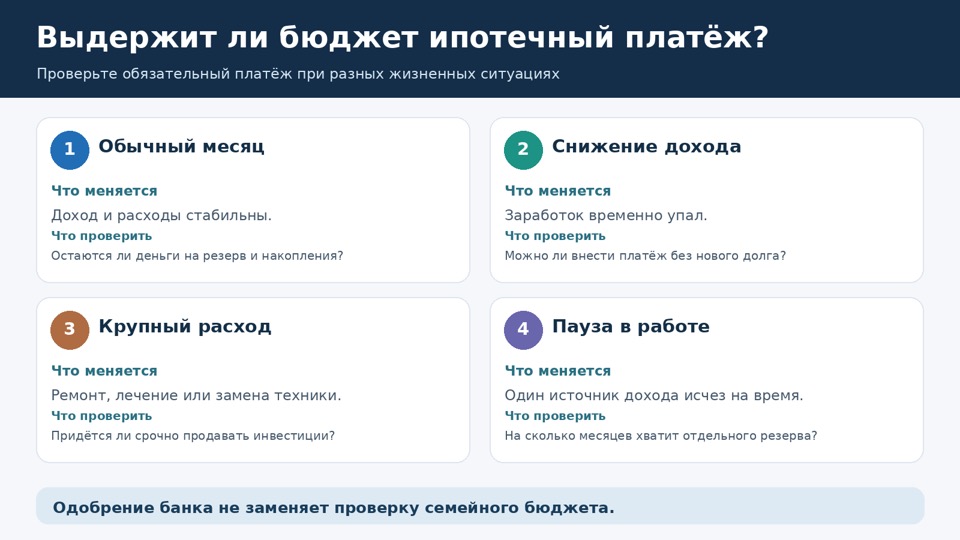Viewport: 960px width, 540px height.
Task: Click 'Можно ли внести платёж без нового долга?'
Action: pos(645,256)
